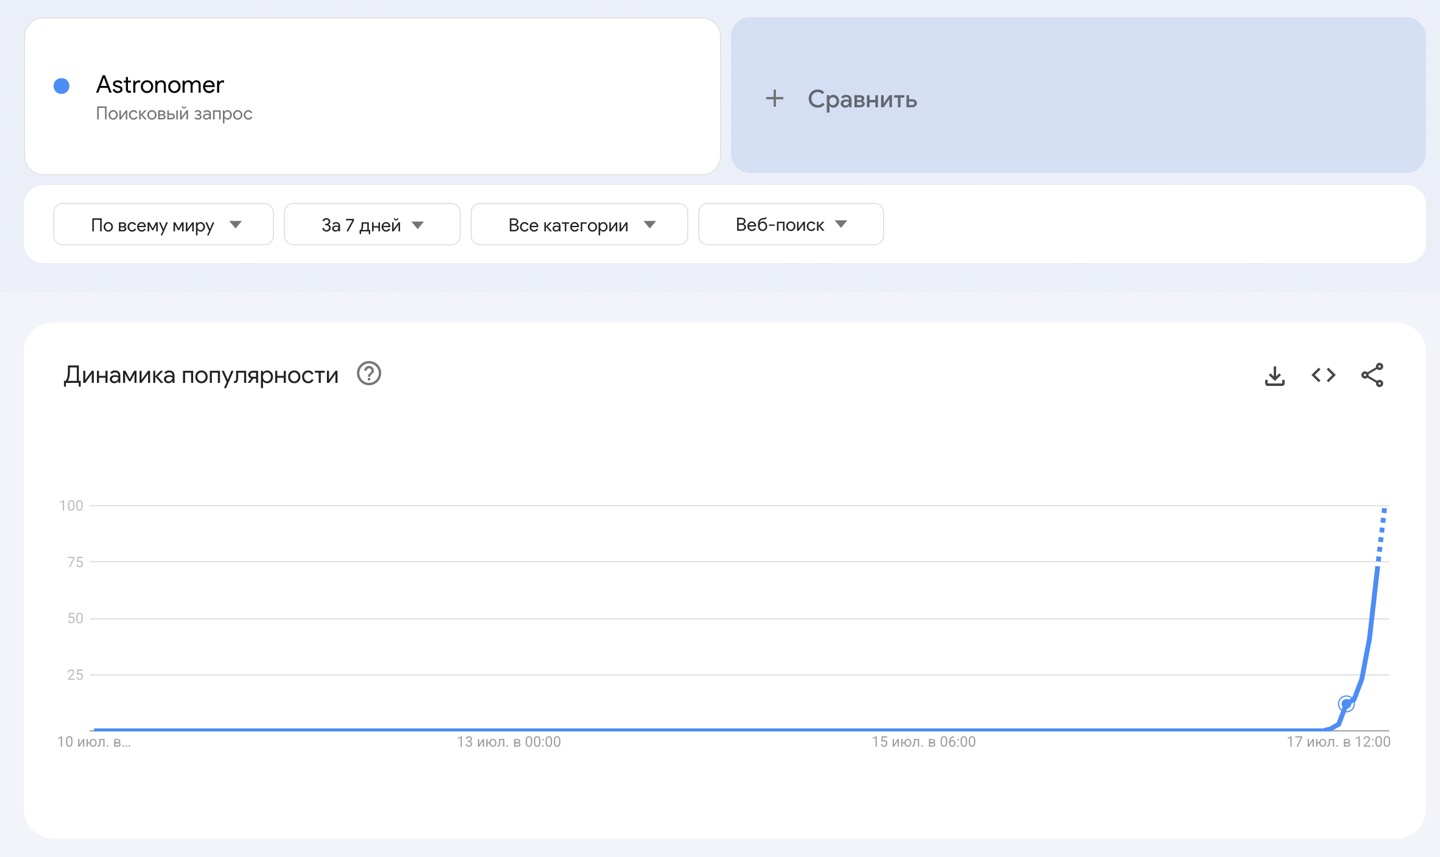Click the 13 июл. в 00:00 axis label
This screenshot has height=857, width=1440.
point(508,742)
